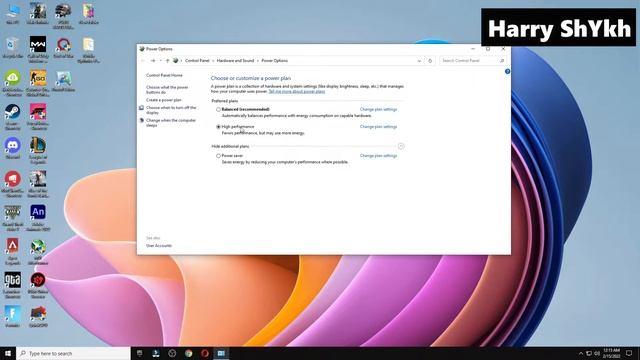Go up one level to Hardware and Sound
This screenshot has height=360, width=640.
(167, 61)
